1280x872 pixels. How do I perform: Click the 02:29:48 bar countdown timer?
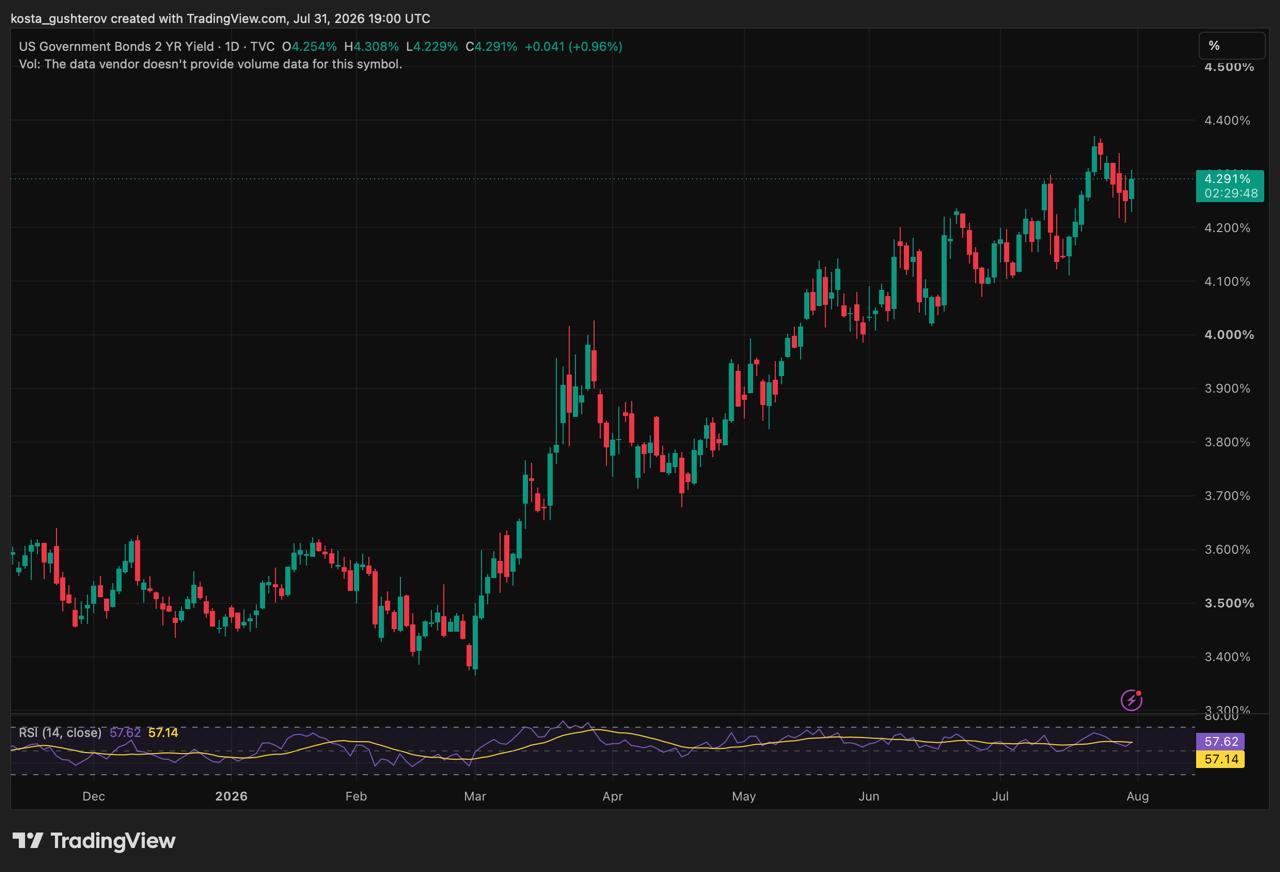click(1231, 193)
